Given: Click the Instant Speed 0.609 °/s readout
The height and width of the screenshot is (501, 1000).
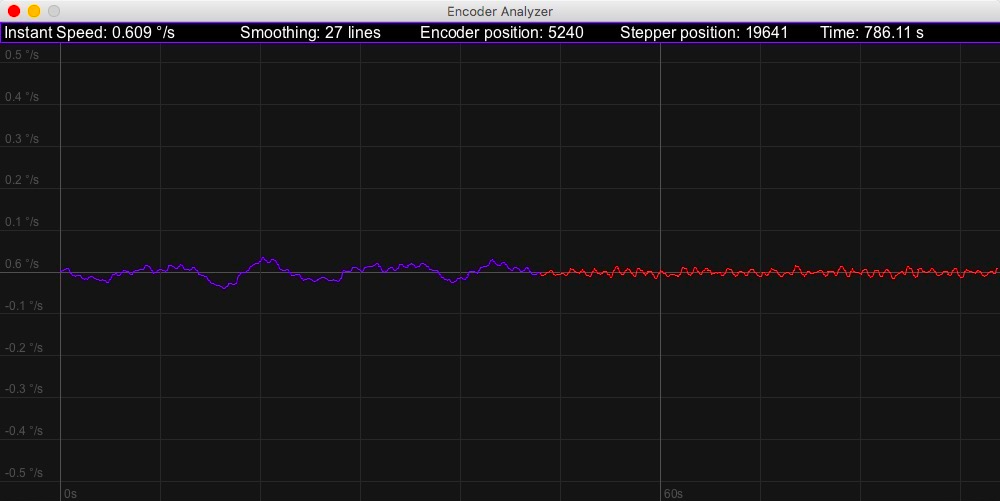Looking at the screenshot, I should click(90, 33).
